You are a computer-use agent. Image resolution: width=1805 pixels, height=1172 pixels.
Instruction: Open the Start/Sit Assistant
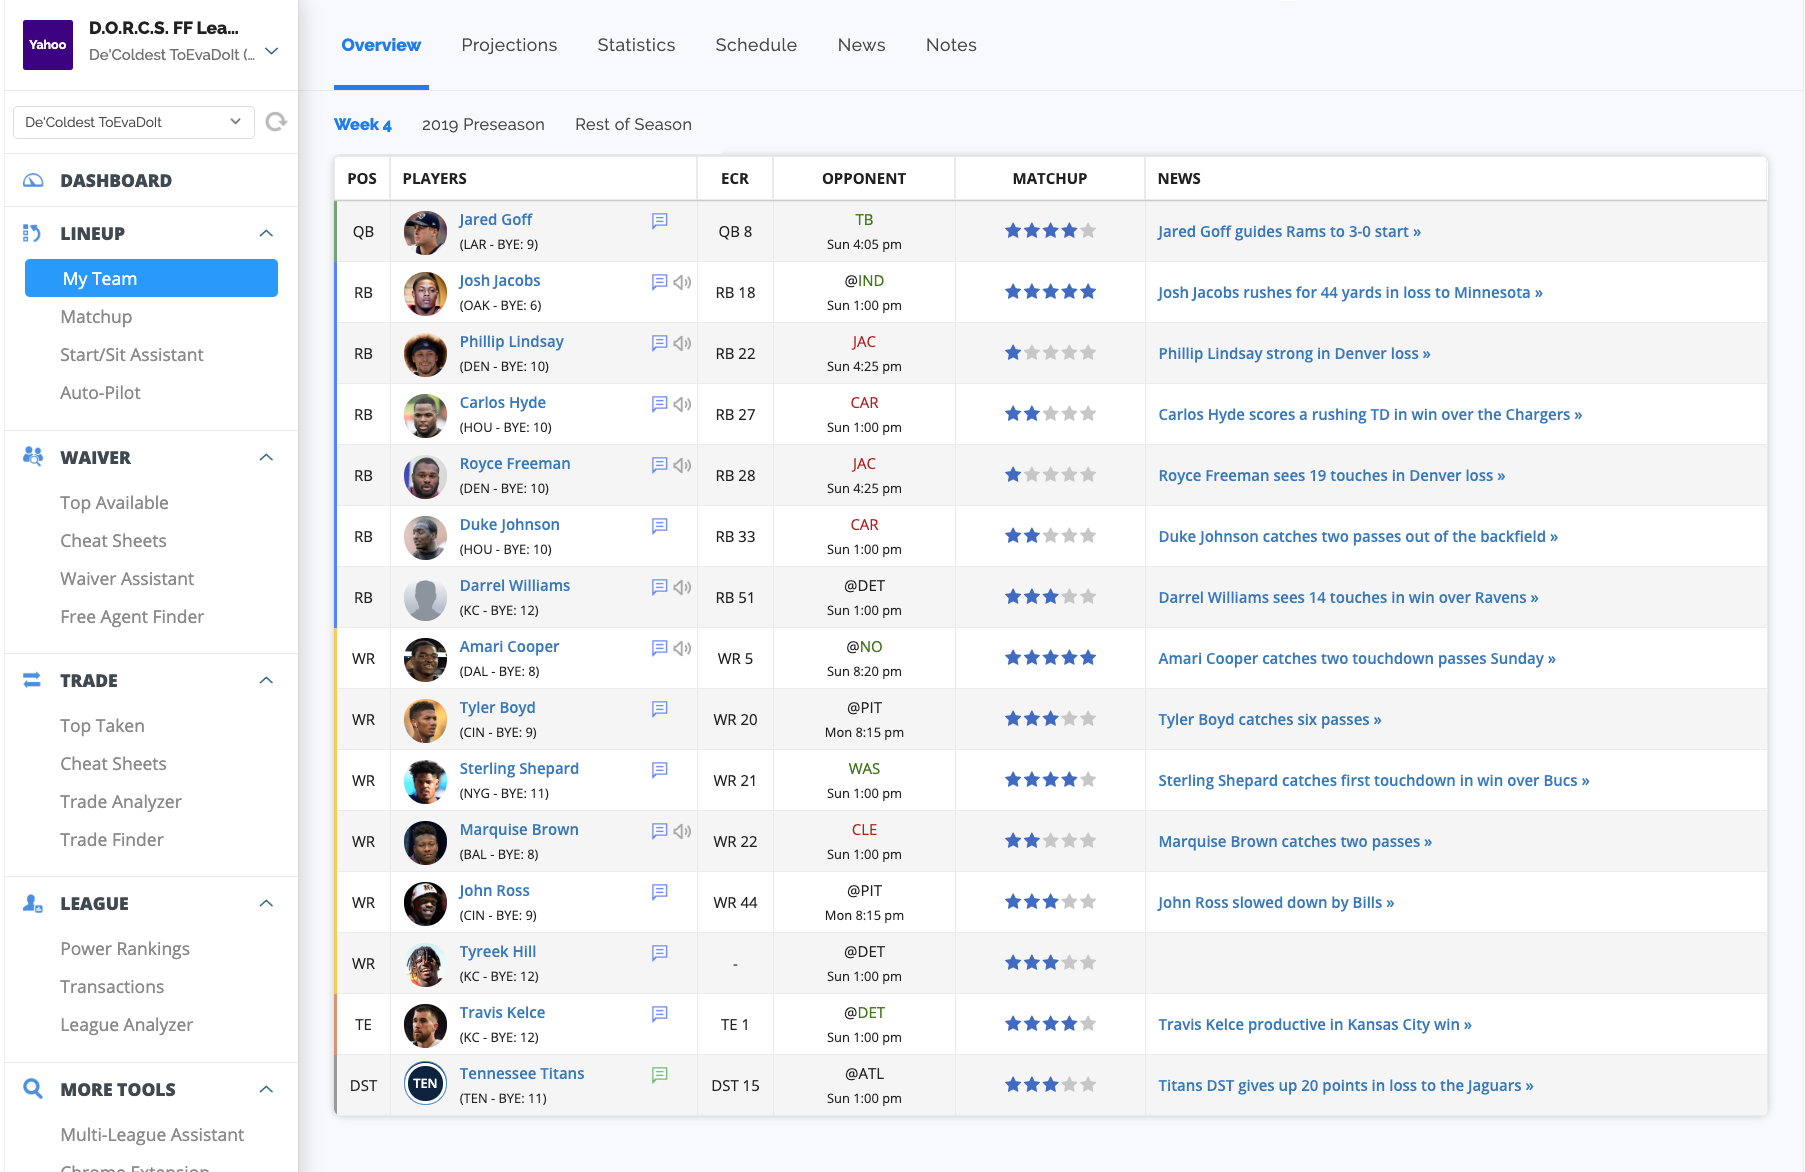pos(132,355)
